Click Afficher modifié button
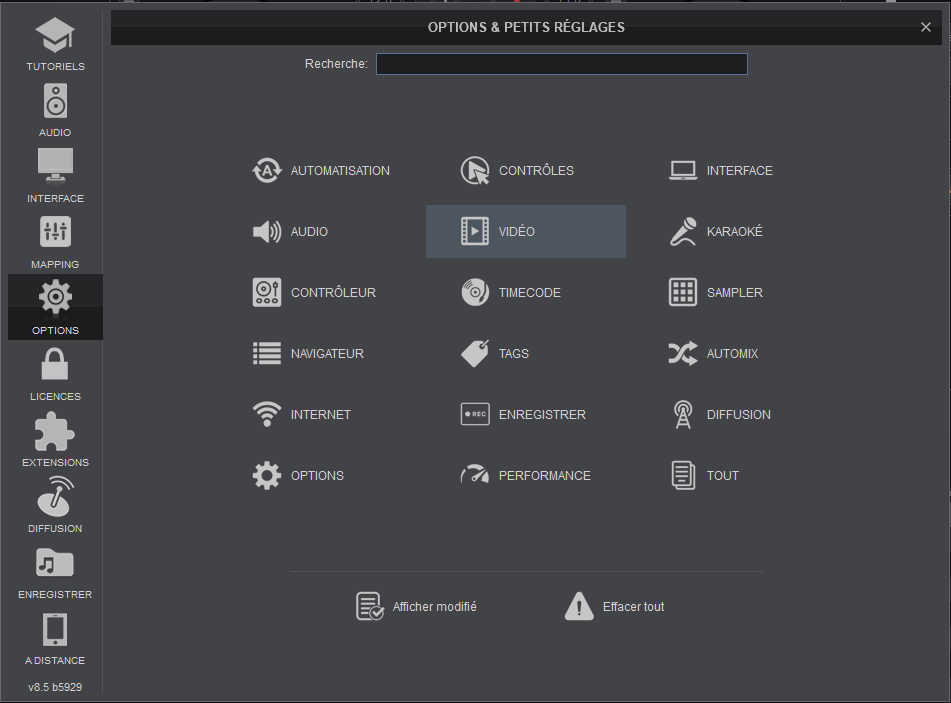The width and height of the screenshot is (951, 703). point(417,607)
